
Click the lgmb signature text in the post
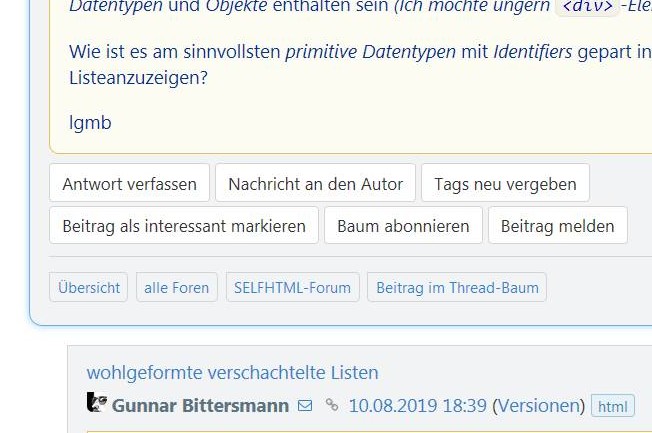90,122
